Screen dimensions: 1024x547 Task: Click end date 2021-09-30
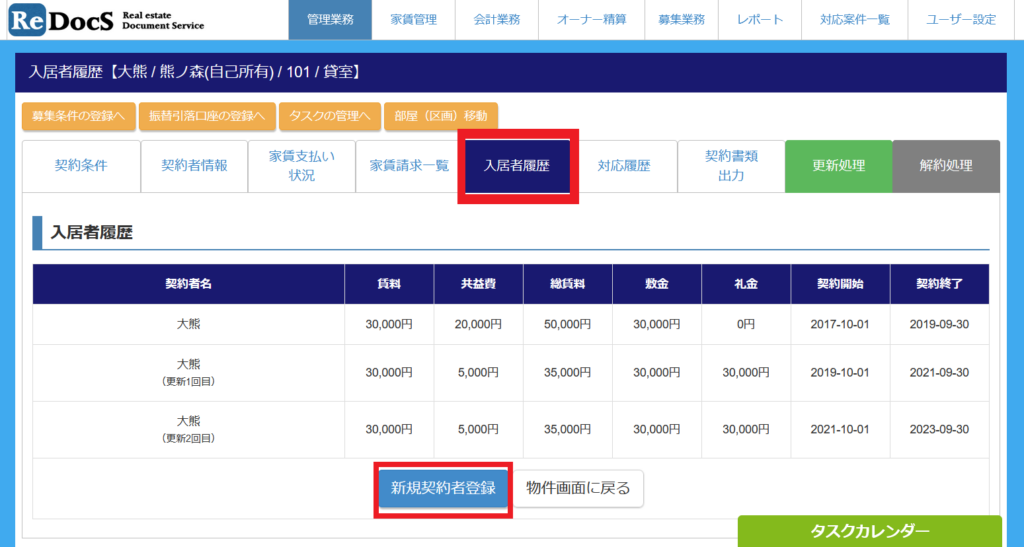939,373
